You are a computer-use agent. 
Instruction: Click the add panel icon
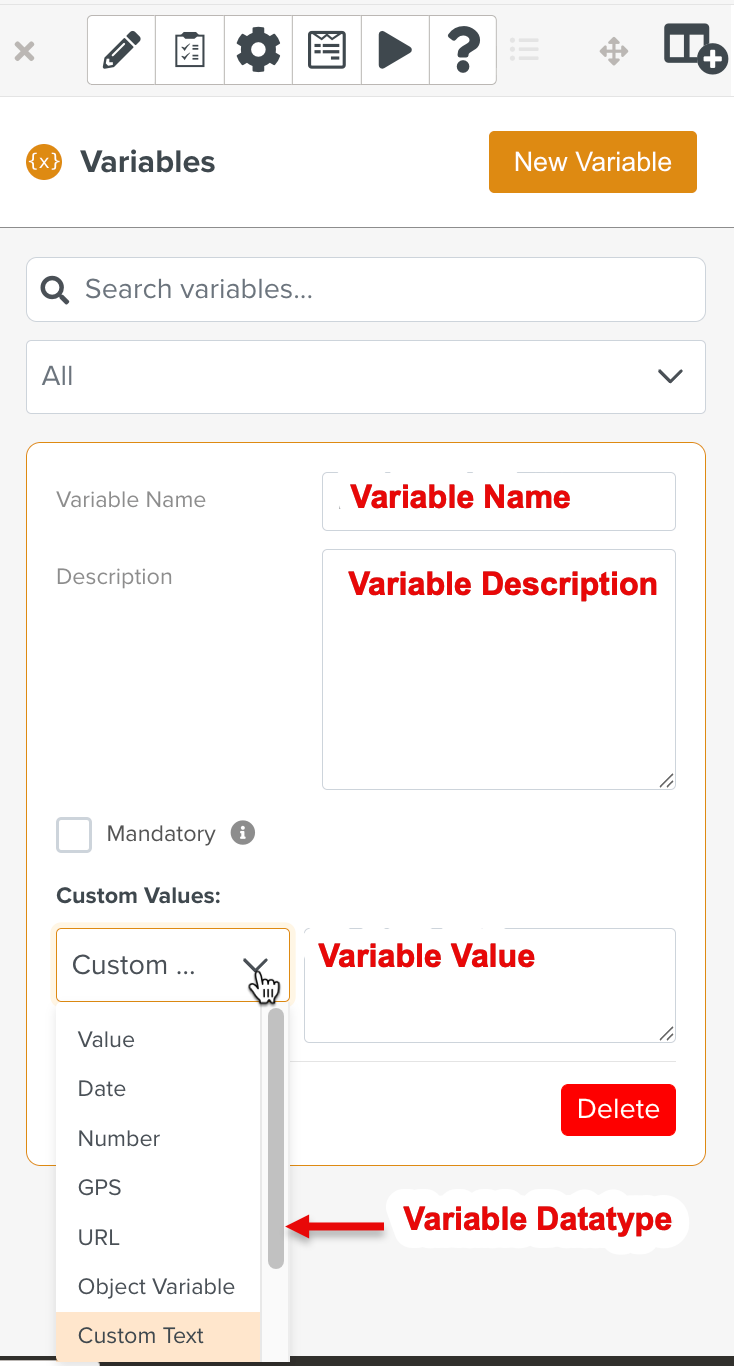695,50
